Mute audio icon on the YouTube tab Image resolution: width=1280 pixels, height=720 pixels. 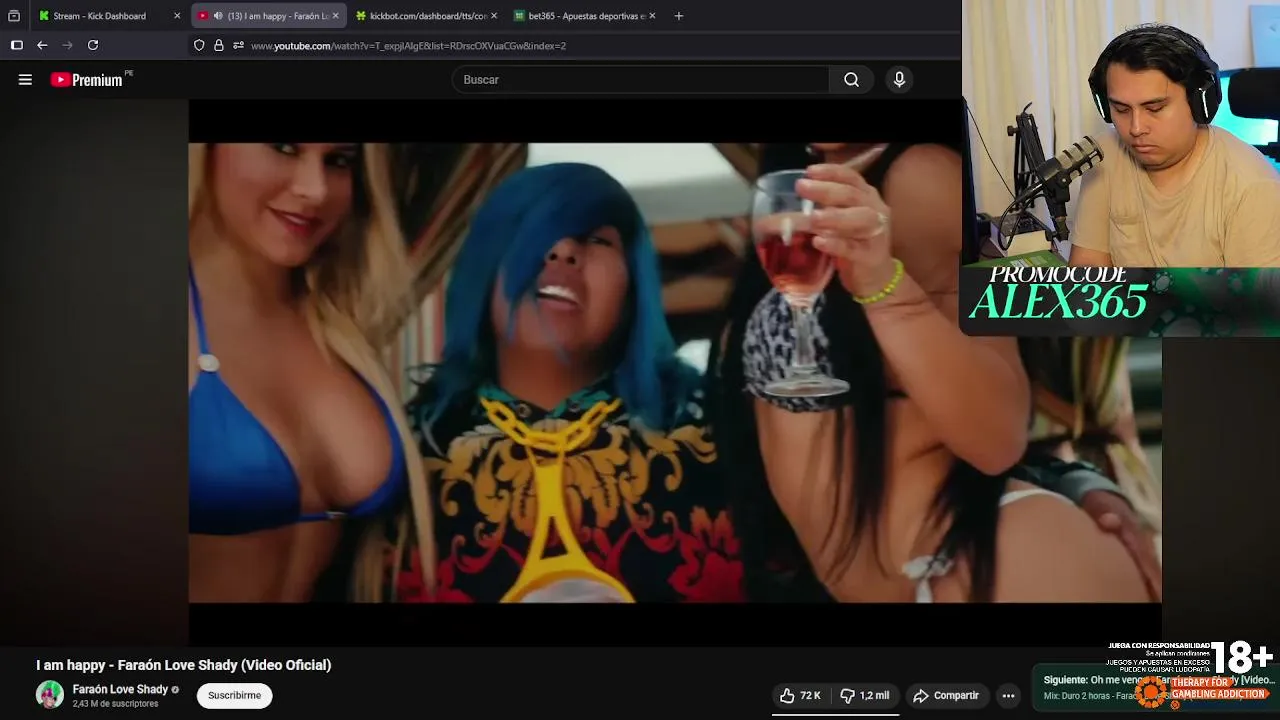click(x=218, y=16)
